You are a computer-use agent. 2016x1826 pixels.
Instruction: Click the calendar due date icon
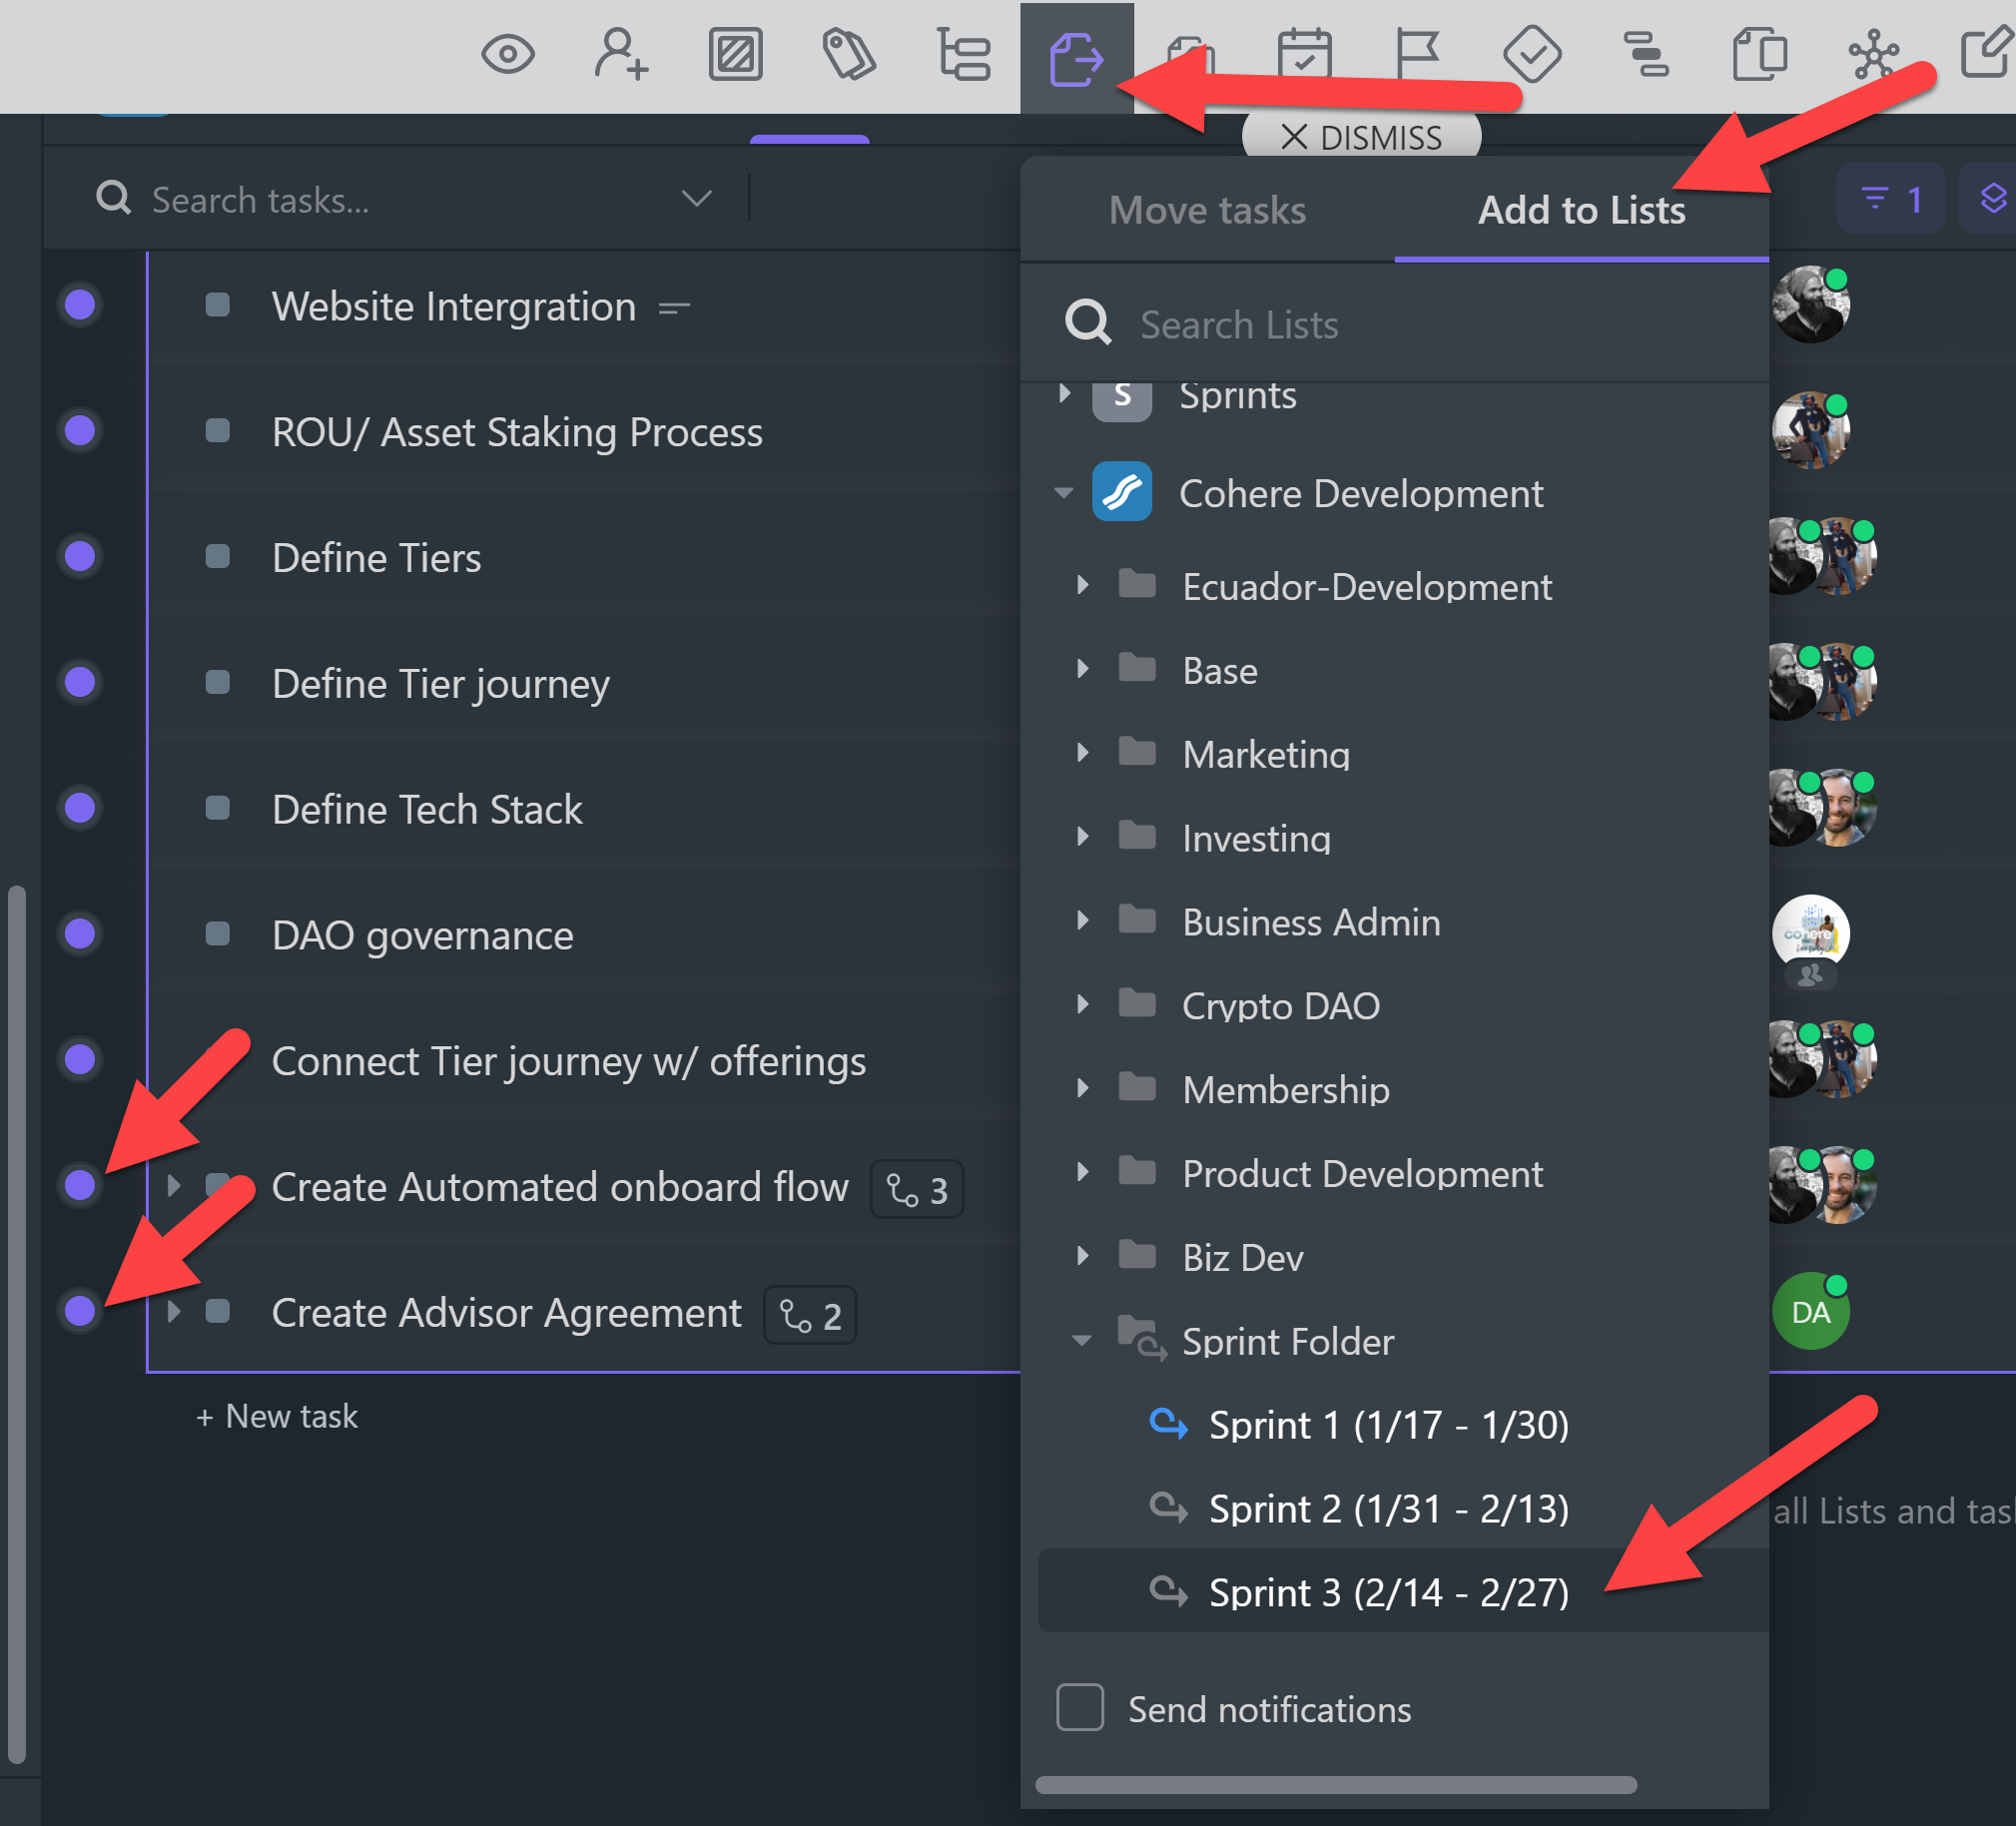pos(1304,54)
